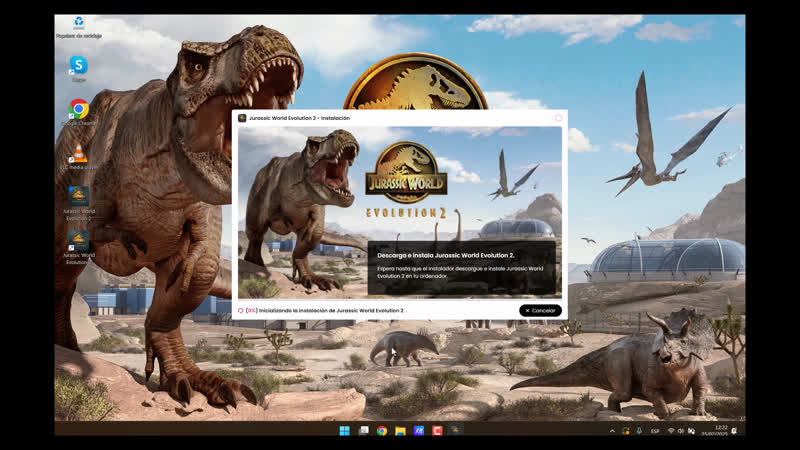The width and height of the screenshot is (800, 450).
Task: Click the Jurassic World Evolution 2 logo in the installer banner
Action: click(x=406, y=180)
